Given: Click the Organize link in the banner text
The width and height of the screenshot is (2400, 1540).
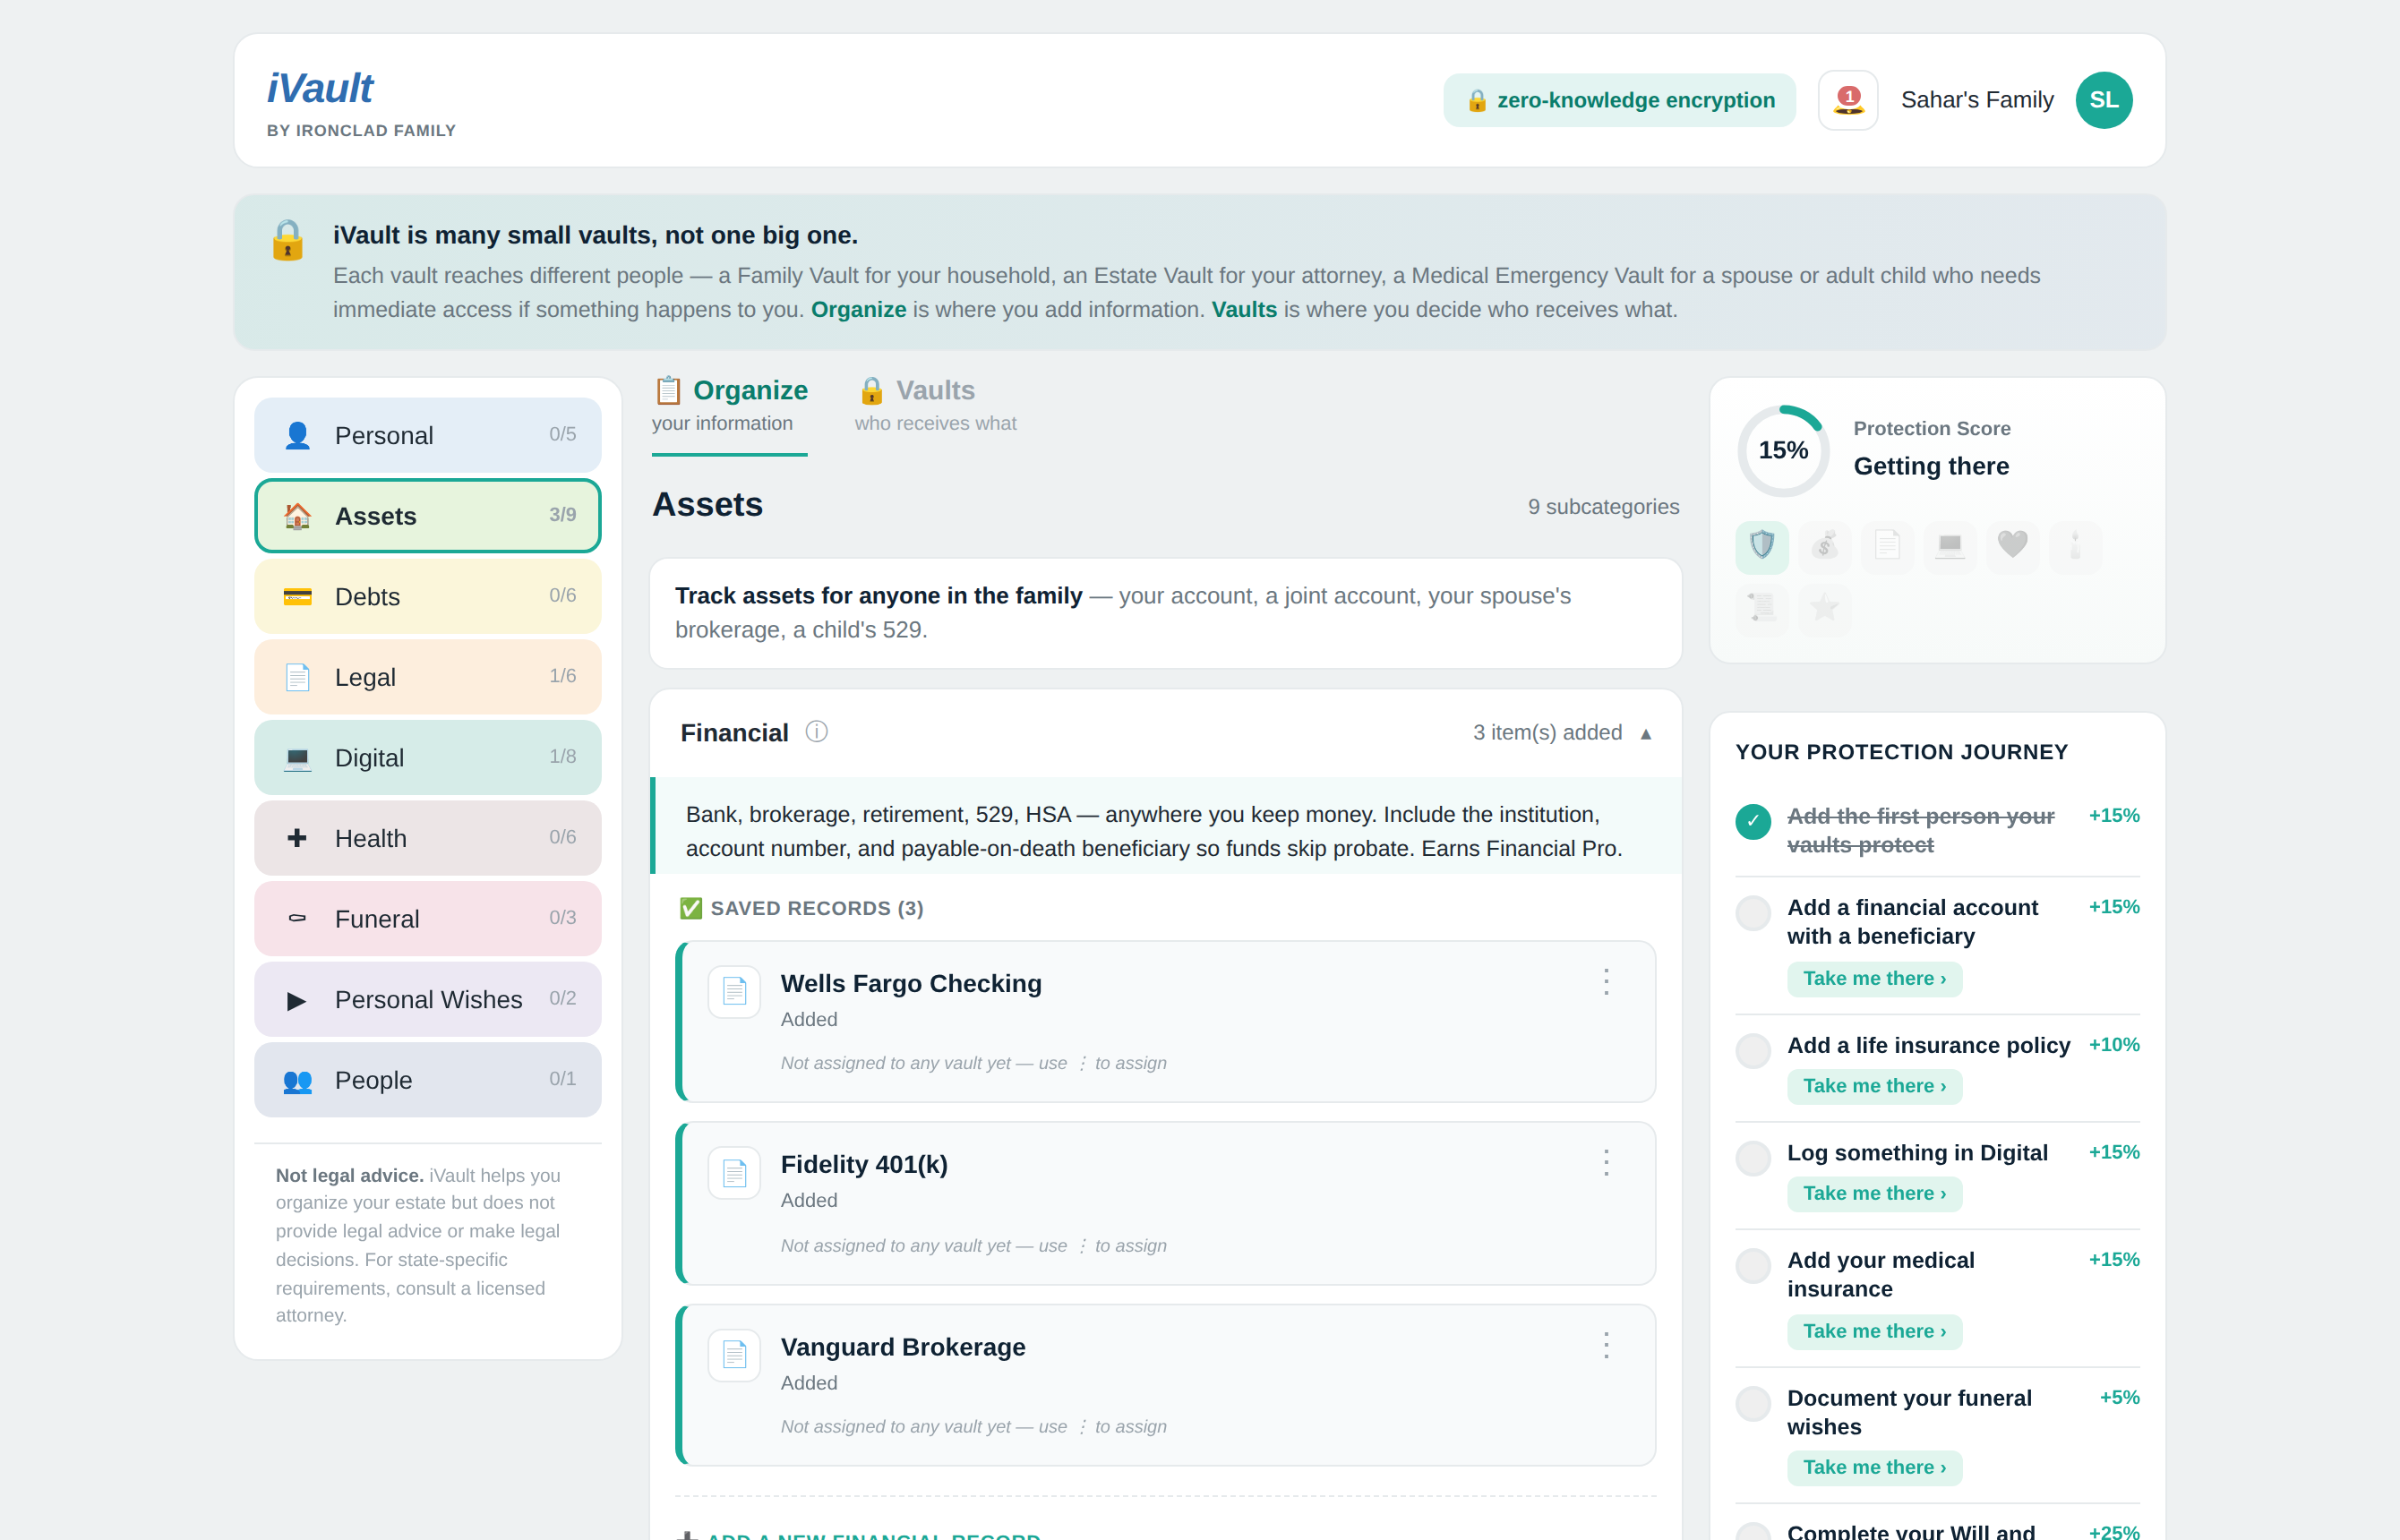Looking at the screenshot, I should [858, 310].
